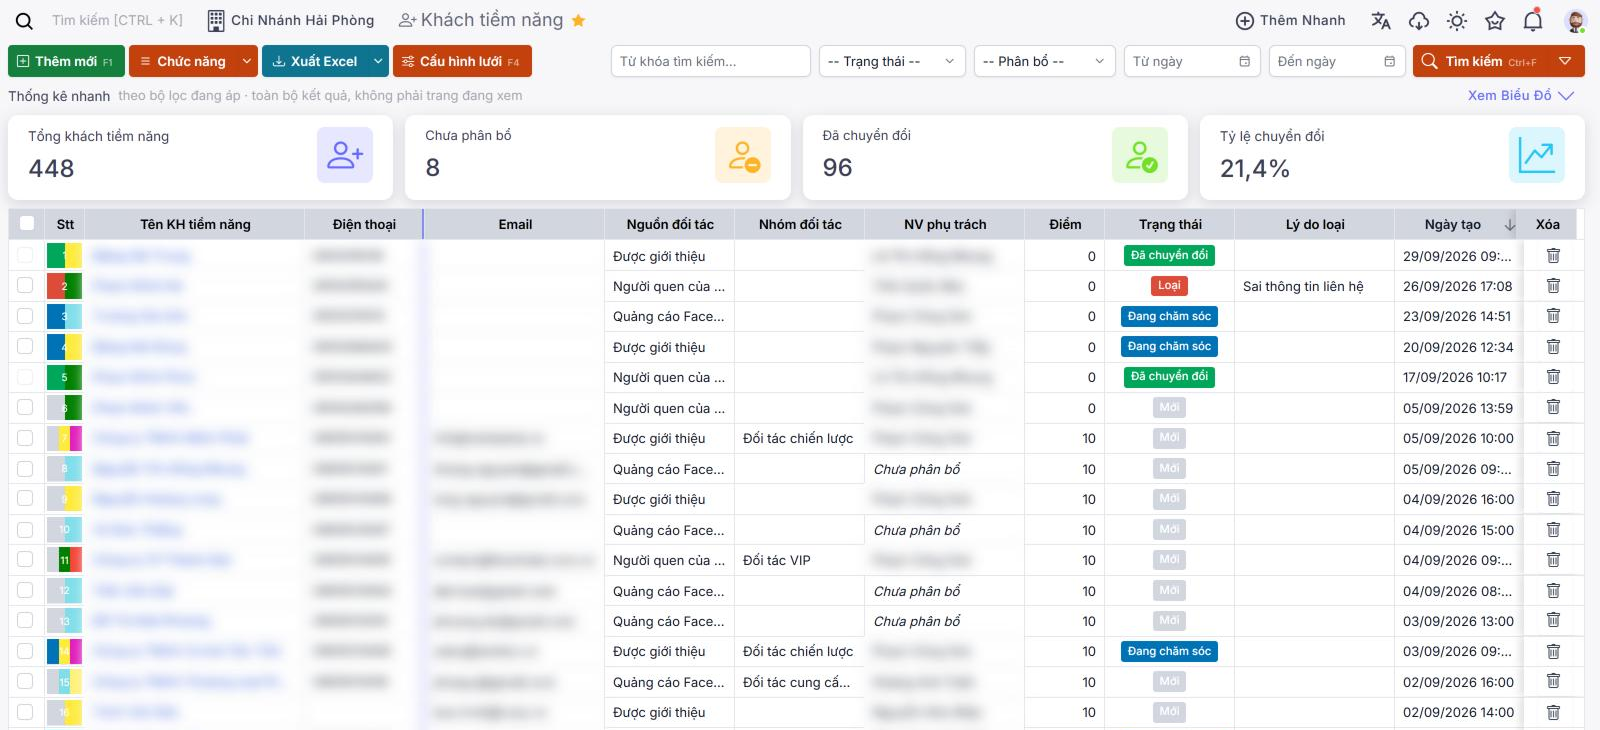Click the yellow star beside Khách tiềm năng

[578, 20]
